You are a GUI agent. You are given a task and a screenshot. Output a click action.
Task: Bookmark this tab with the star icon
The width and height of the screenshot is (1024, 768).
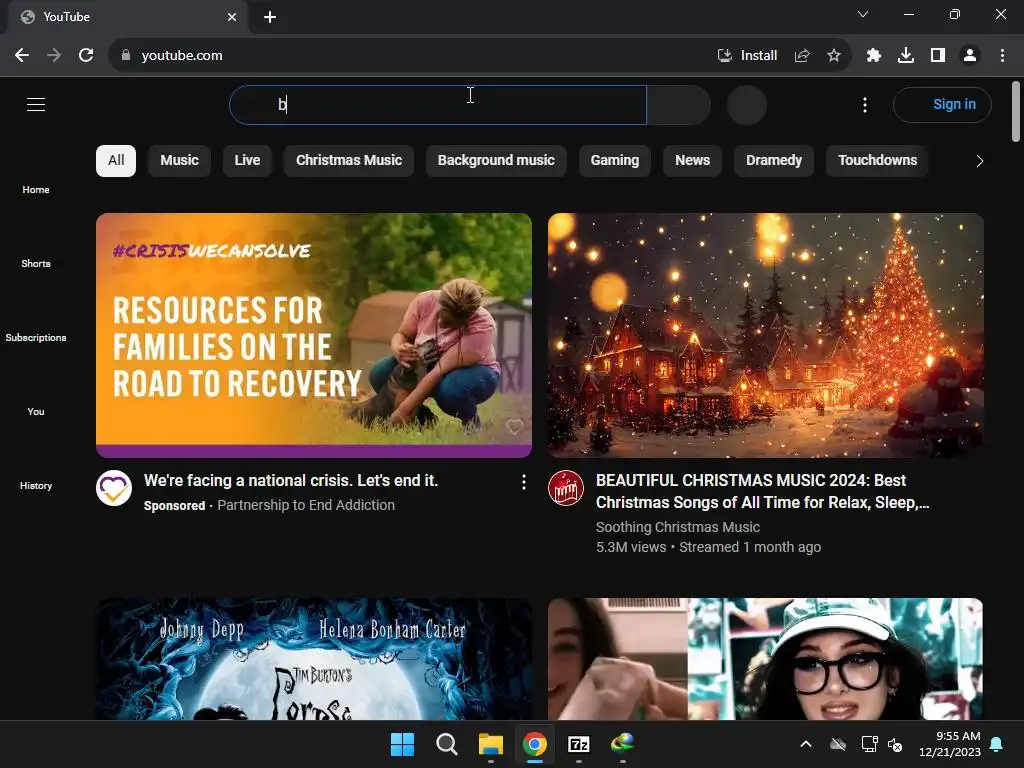[834, 56]
